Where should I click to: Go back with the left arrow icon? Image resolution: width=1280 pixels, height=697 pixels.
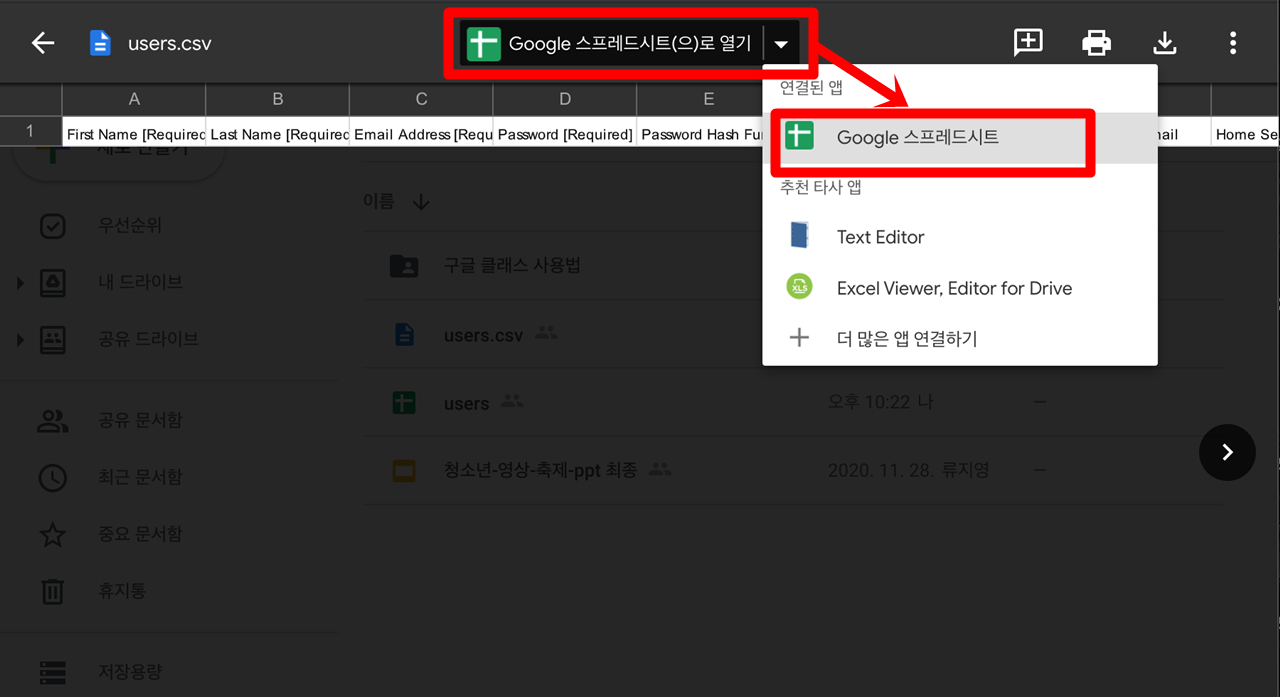[42, 43]
